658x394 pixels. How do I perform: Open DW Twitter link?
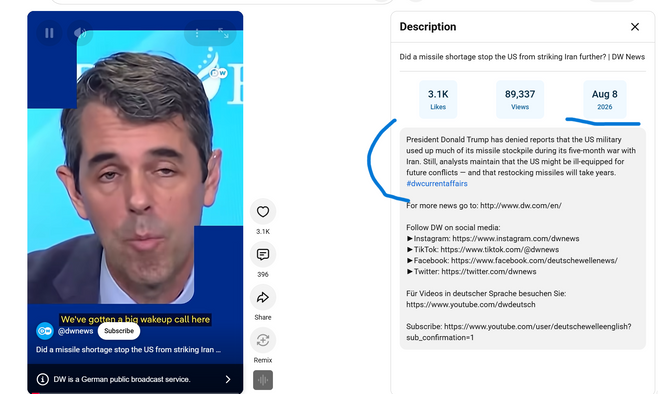click(489, 271)
